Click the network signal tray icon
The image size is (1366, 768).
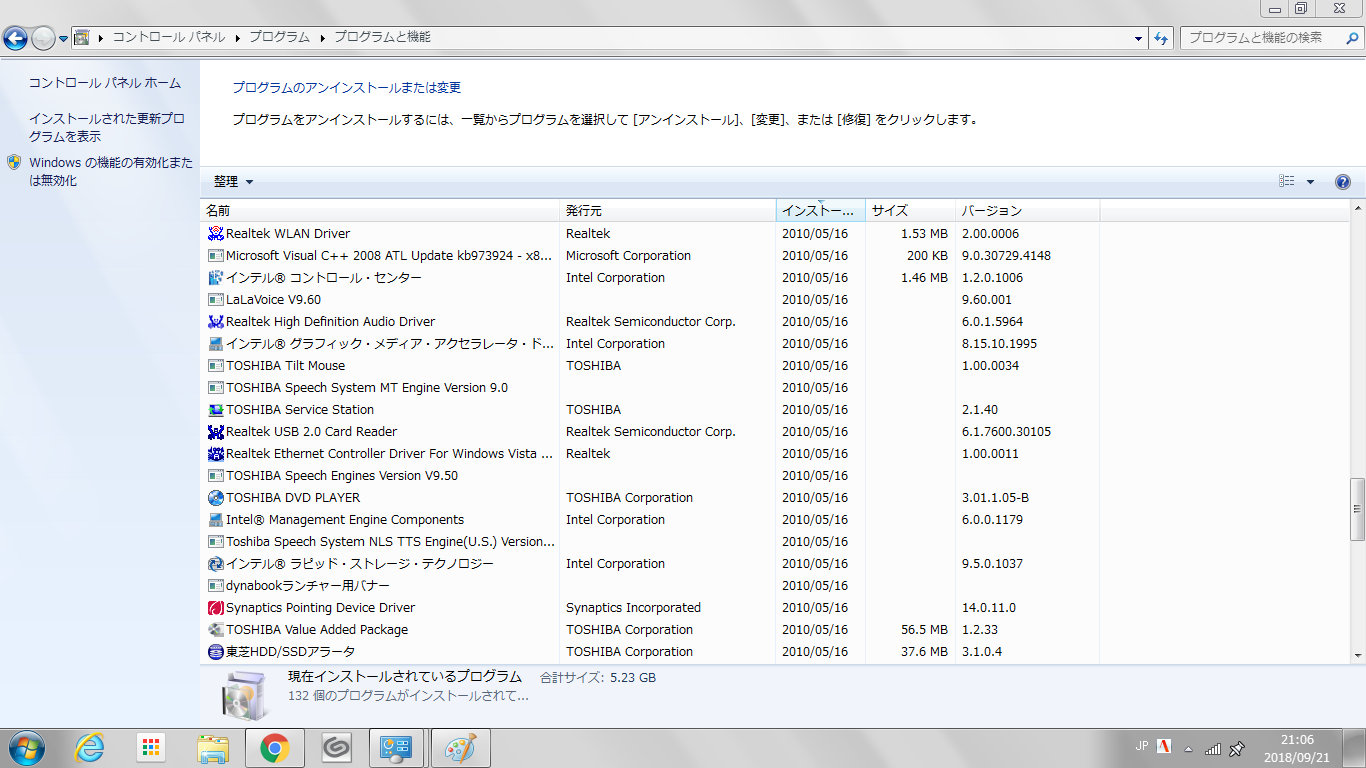click(1212, 748)
